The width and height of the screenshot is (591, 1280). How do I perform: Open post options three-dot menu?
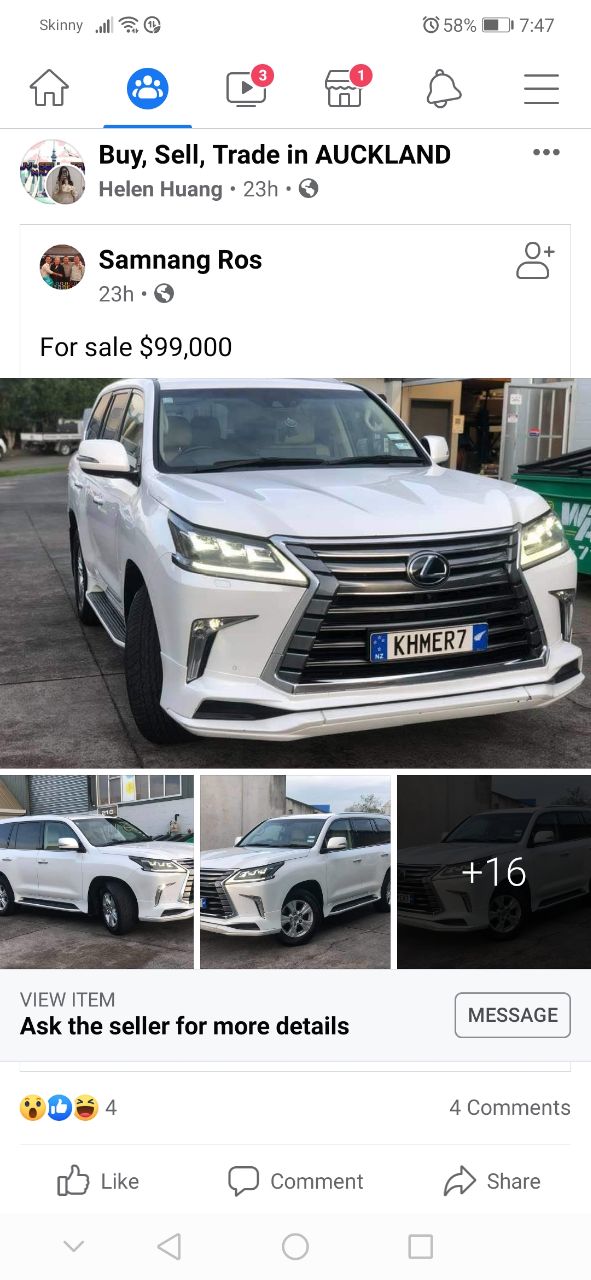click(546, 152)
